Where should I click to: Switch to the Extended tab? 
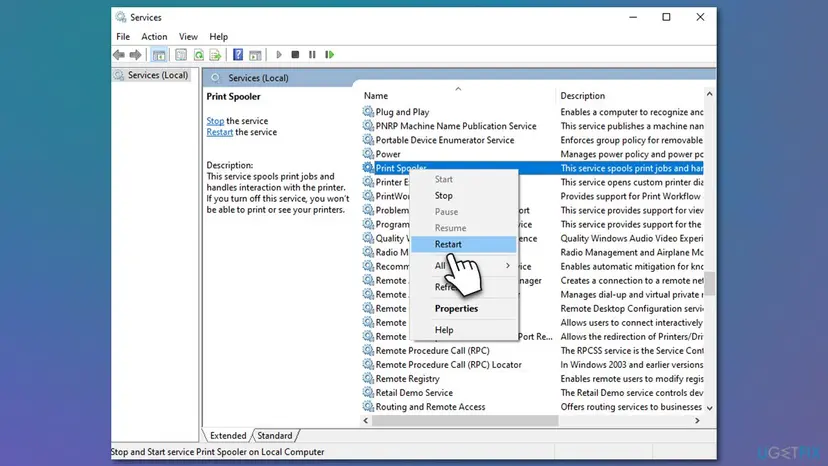click(x=228, y=435)
